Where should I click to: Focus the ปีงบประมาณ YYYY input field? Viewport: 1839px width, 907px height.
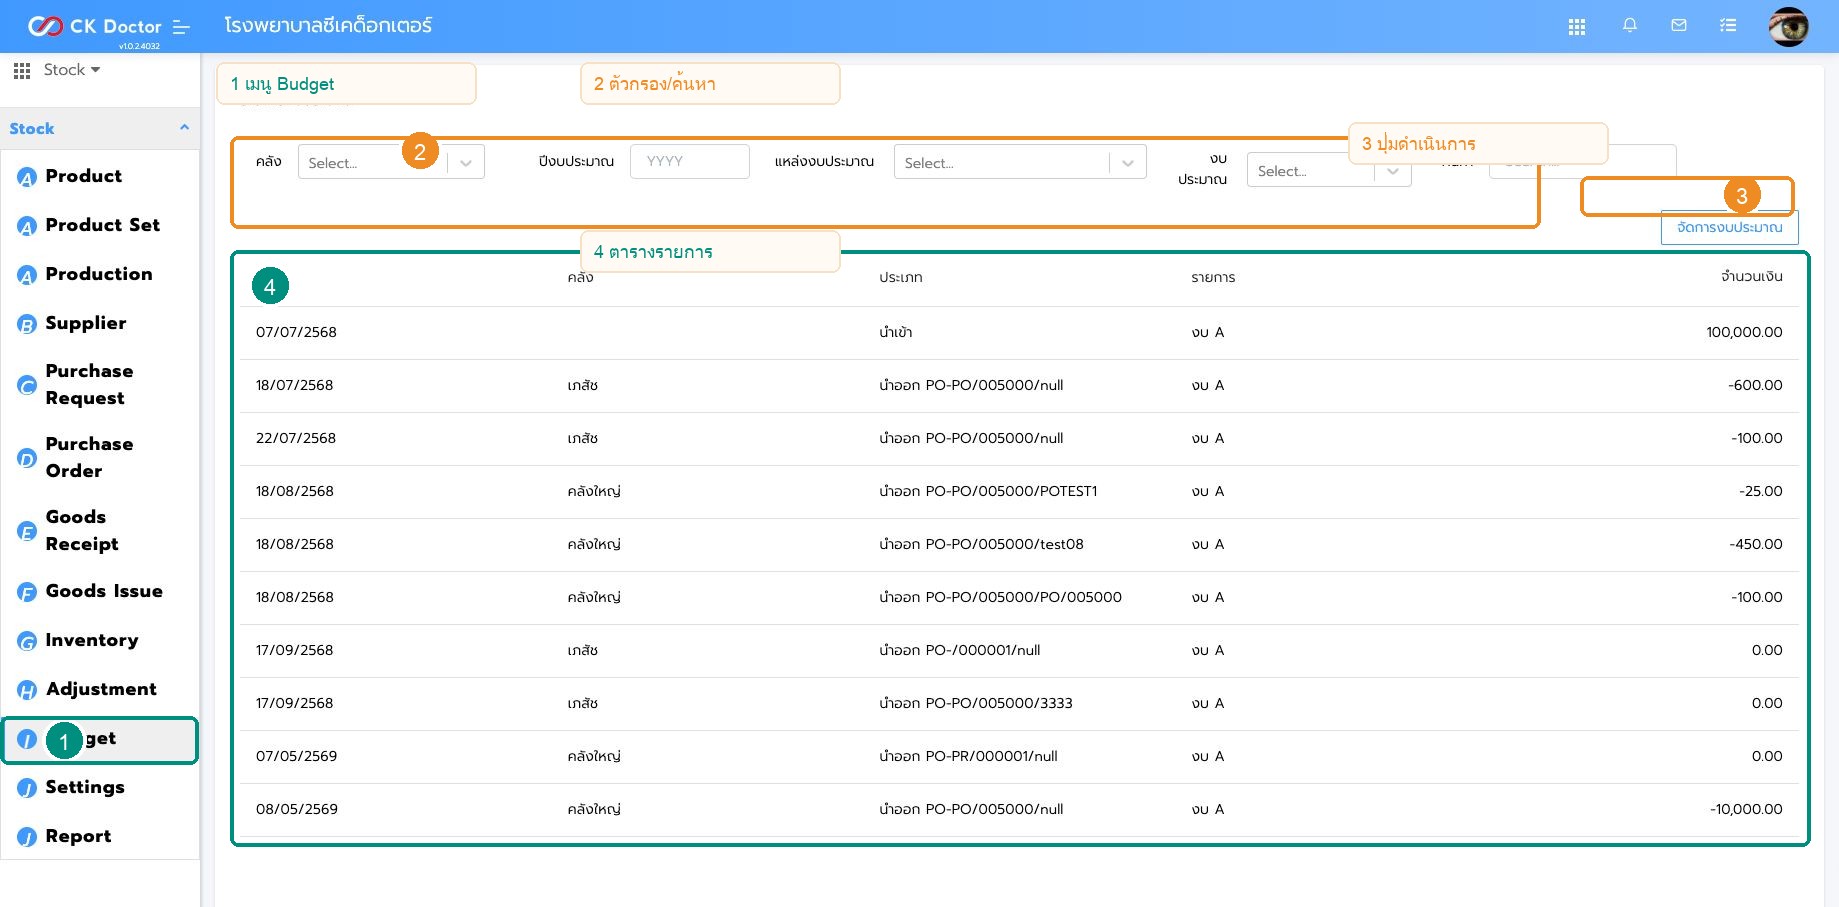click(690, 161)
